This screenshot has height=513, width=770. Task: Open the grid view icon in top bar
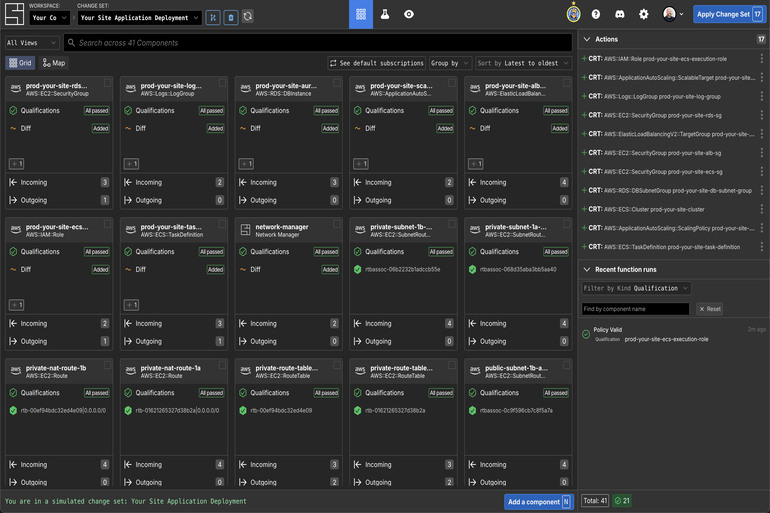[360, 15]
